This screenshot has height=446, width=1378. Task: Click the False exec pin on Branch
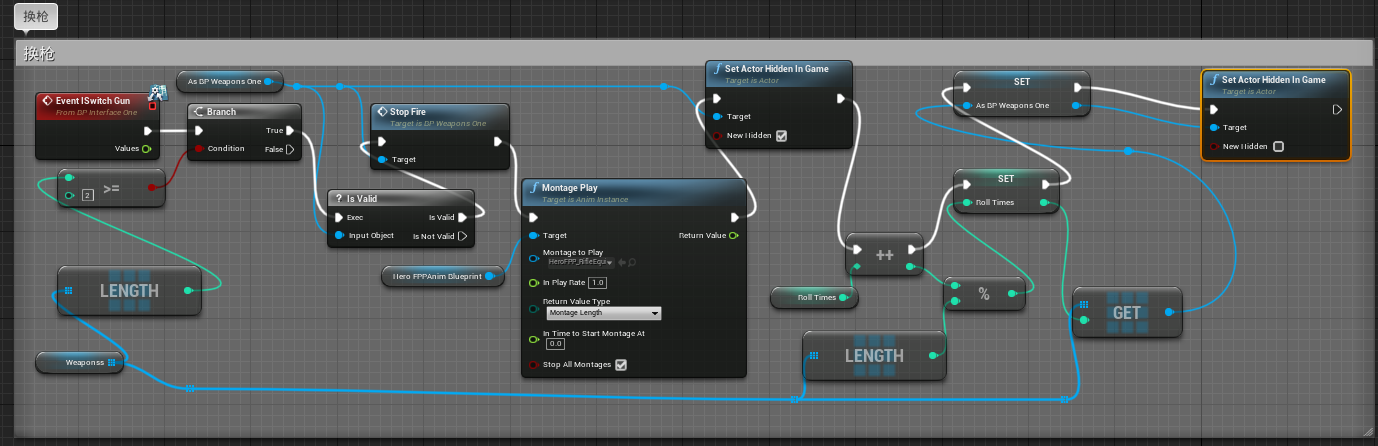(x=291, y=149)
